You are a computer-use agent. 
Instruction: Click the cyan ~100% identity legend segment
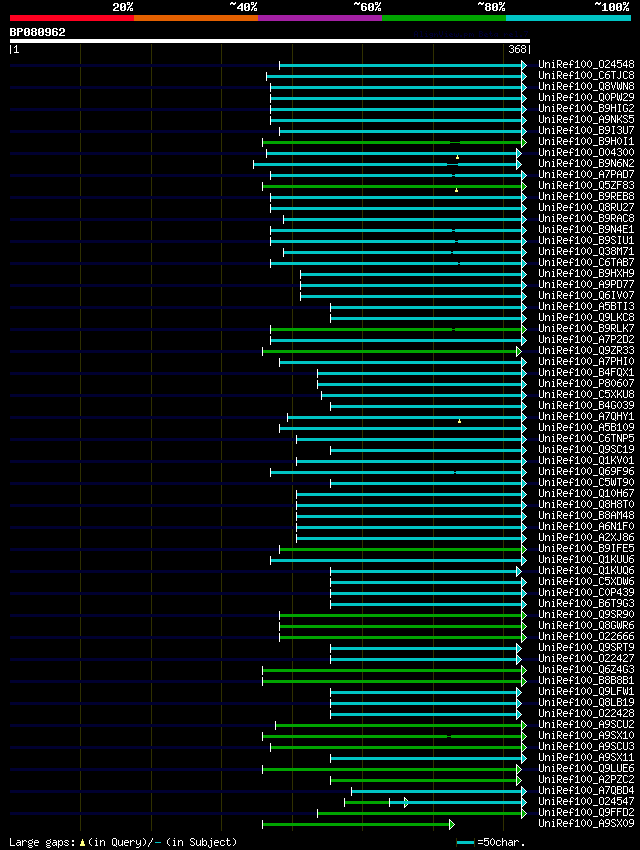pyautogui.click(x=568, y=18)
